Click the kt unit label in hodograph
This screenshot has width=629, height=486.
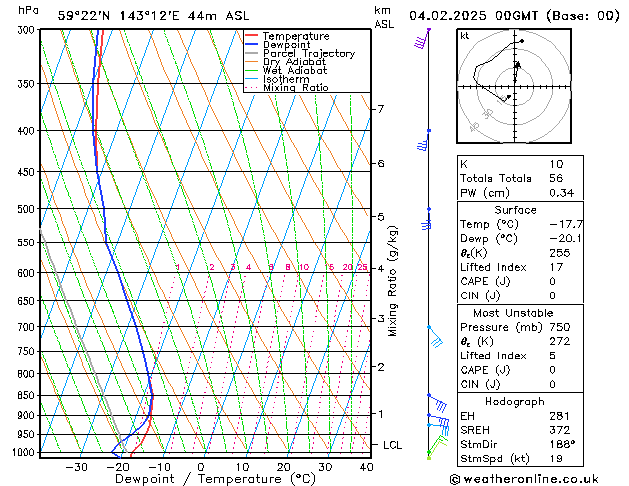tap(465, 36)
